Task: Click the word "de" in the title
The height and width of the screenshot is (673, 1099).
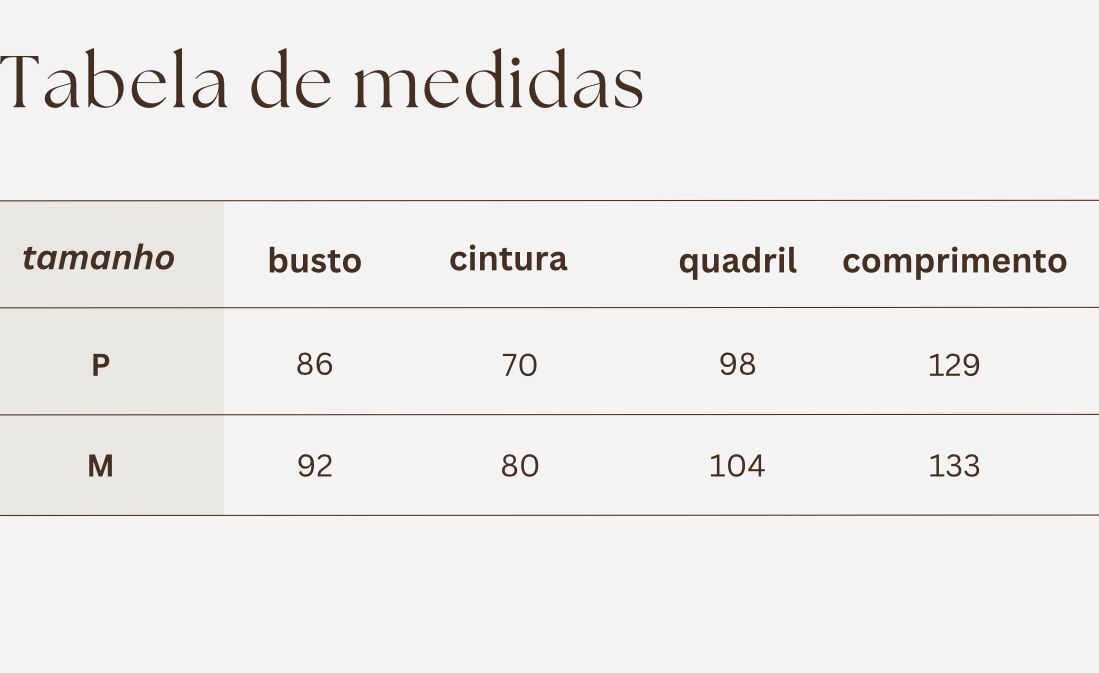Action: point(290,82)
